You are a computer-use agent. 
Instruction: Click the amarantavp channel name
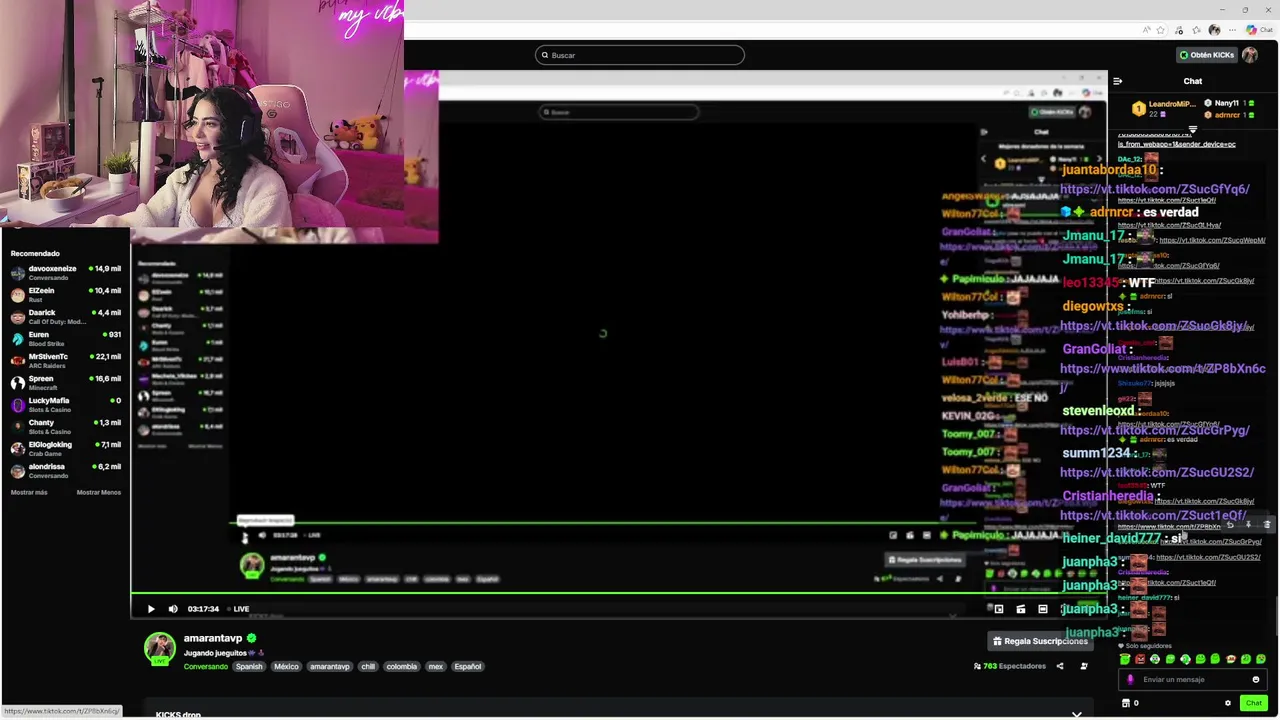pos(213,638)
